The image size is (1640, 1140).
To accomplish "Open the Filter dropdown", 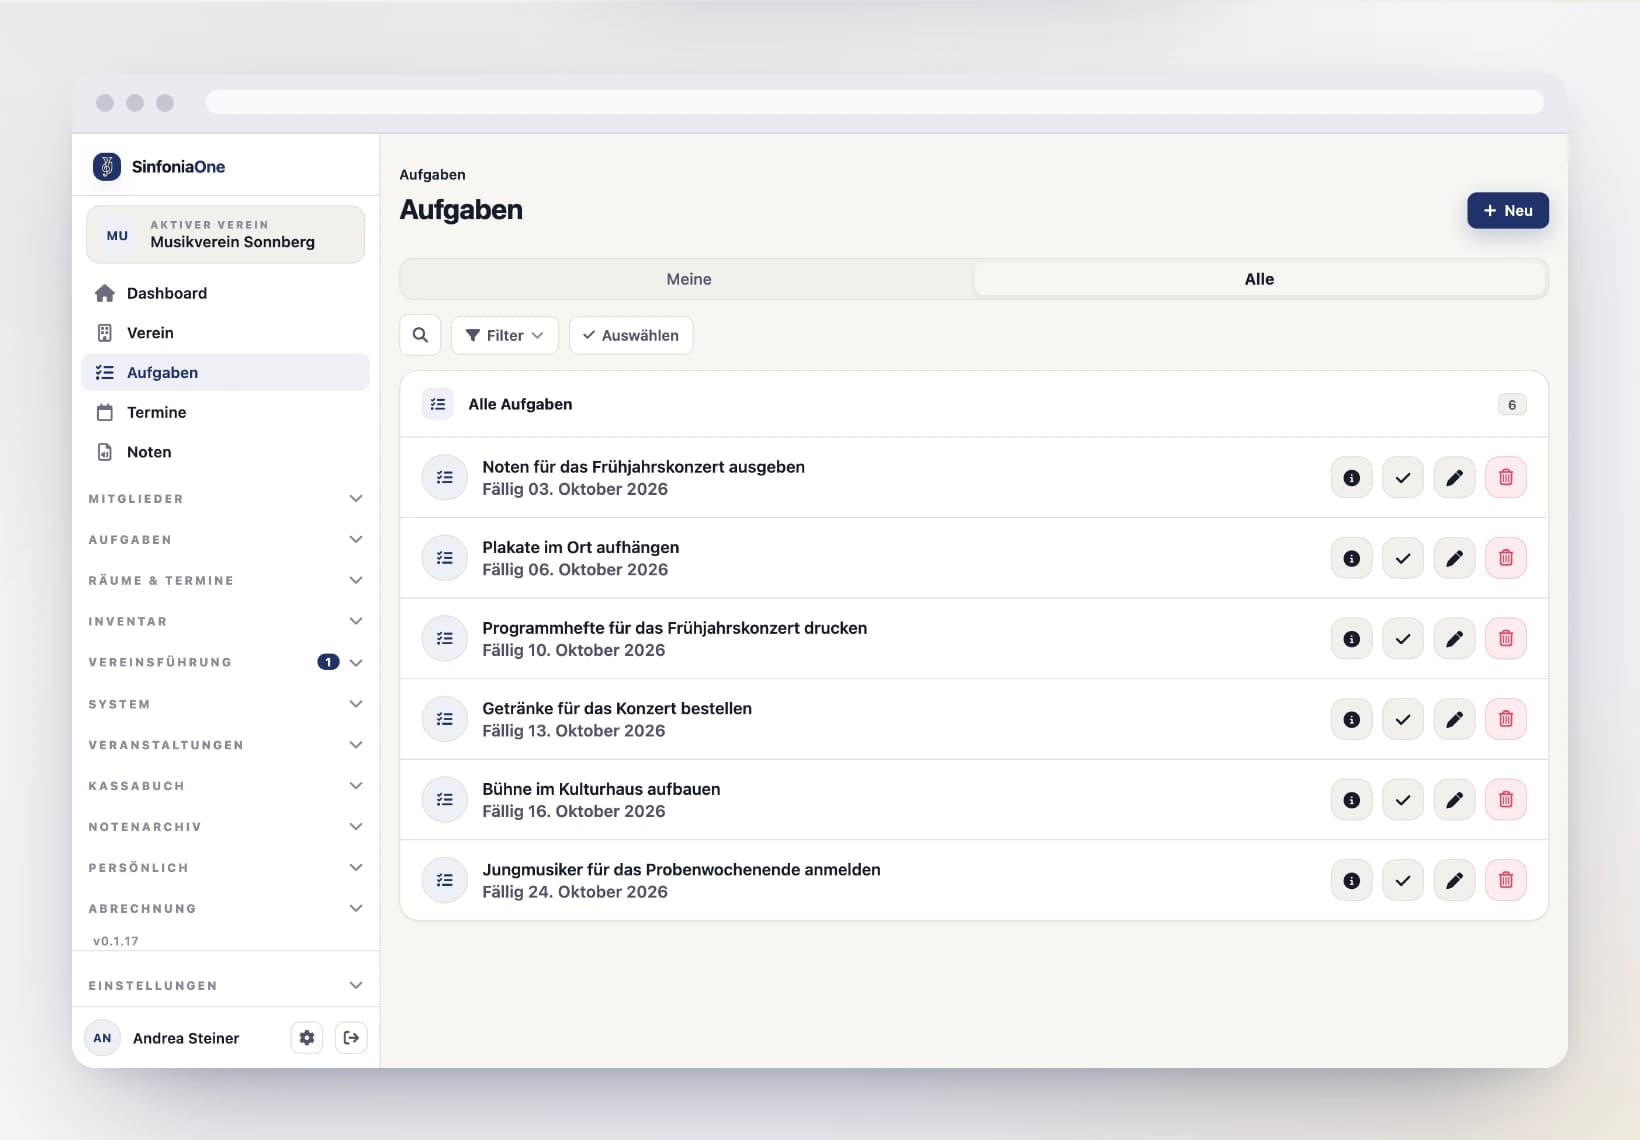I will (505, 335).
